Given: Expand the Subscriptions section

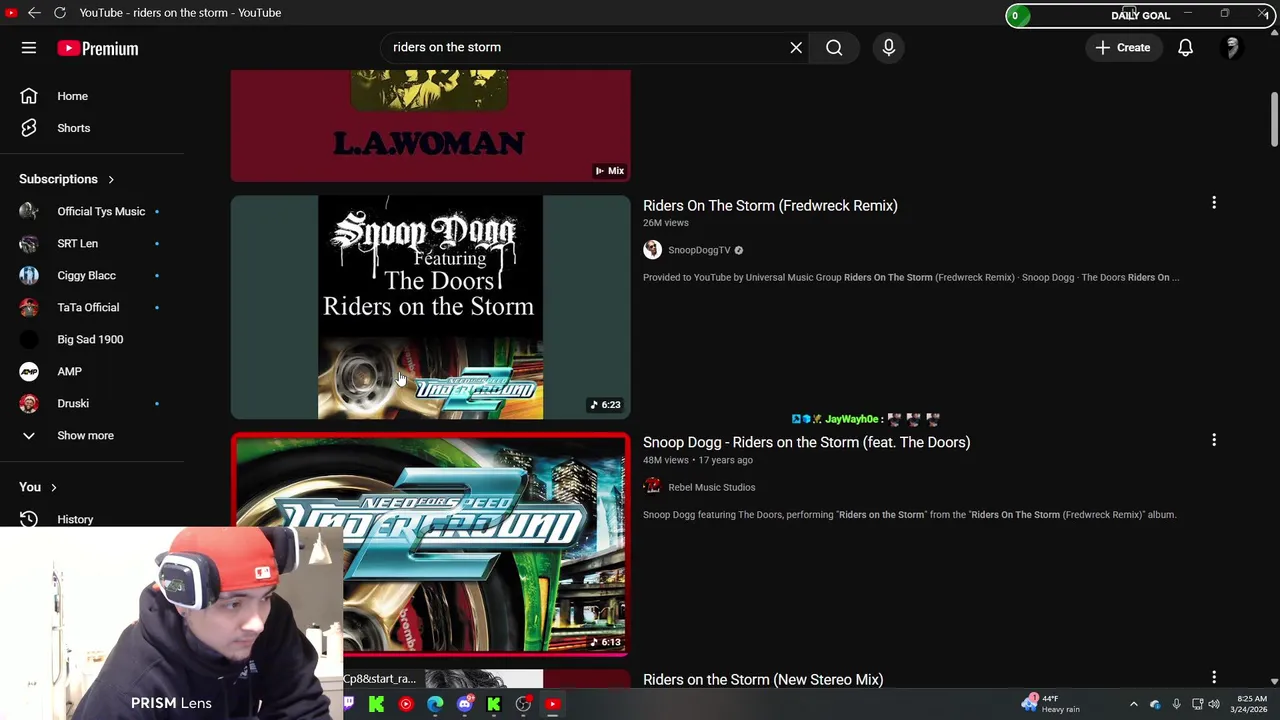Looking at the screenshot, I should 67,179.
